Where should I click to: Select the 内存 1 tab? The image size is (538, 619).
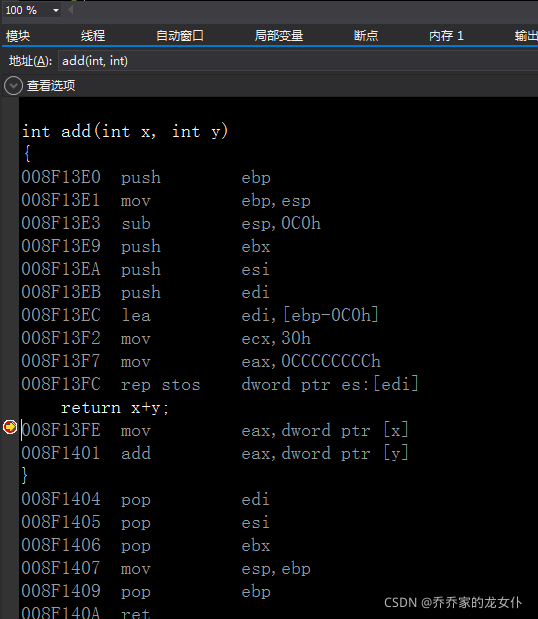click(446, 36)
